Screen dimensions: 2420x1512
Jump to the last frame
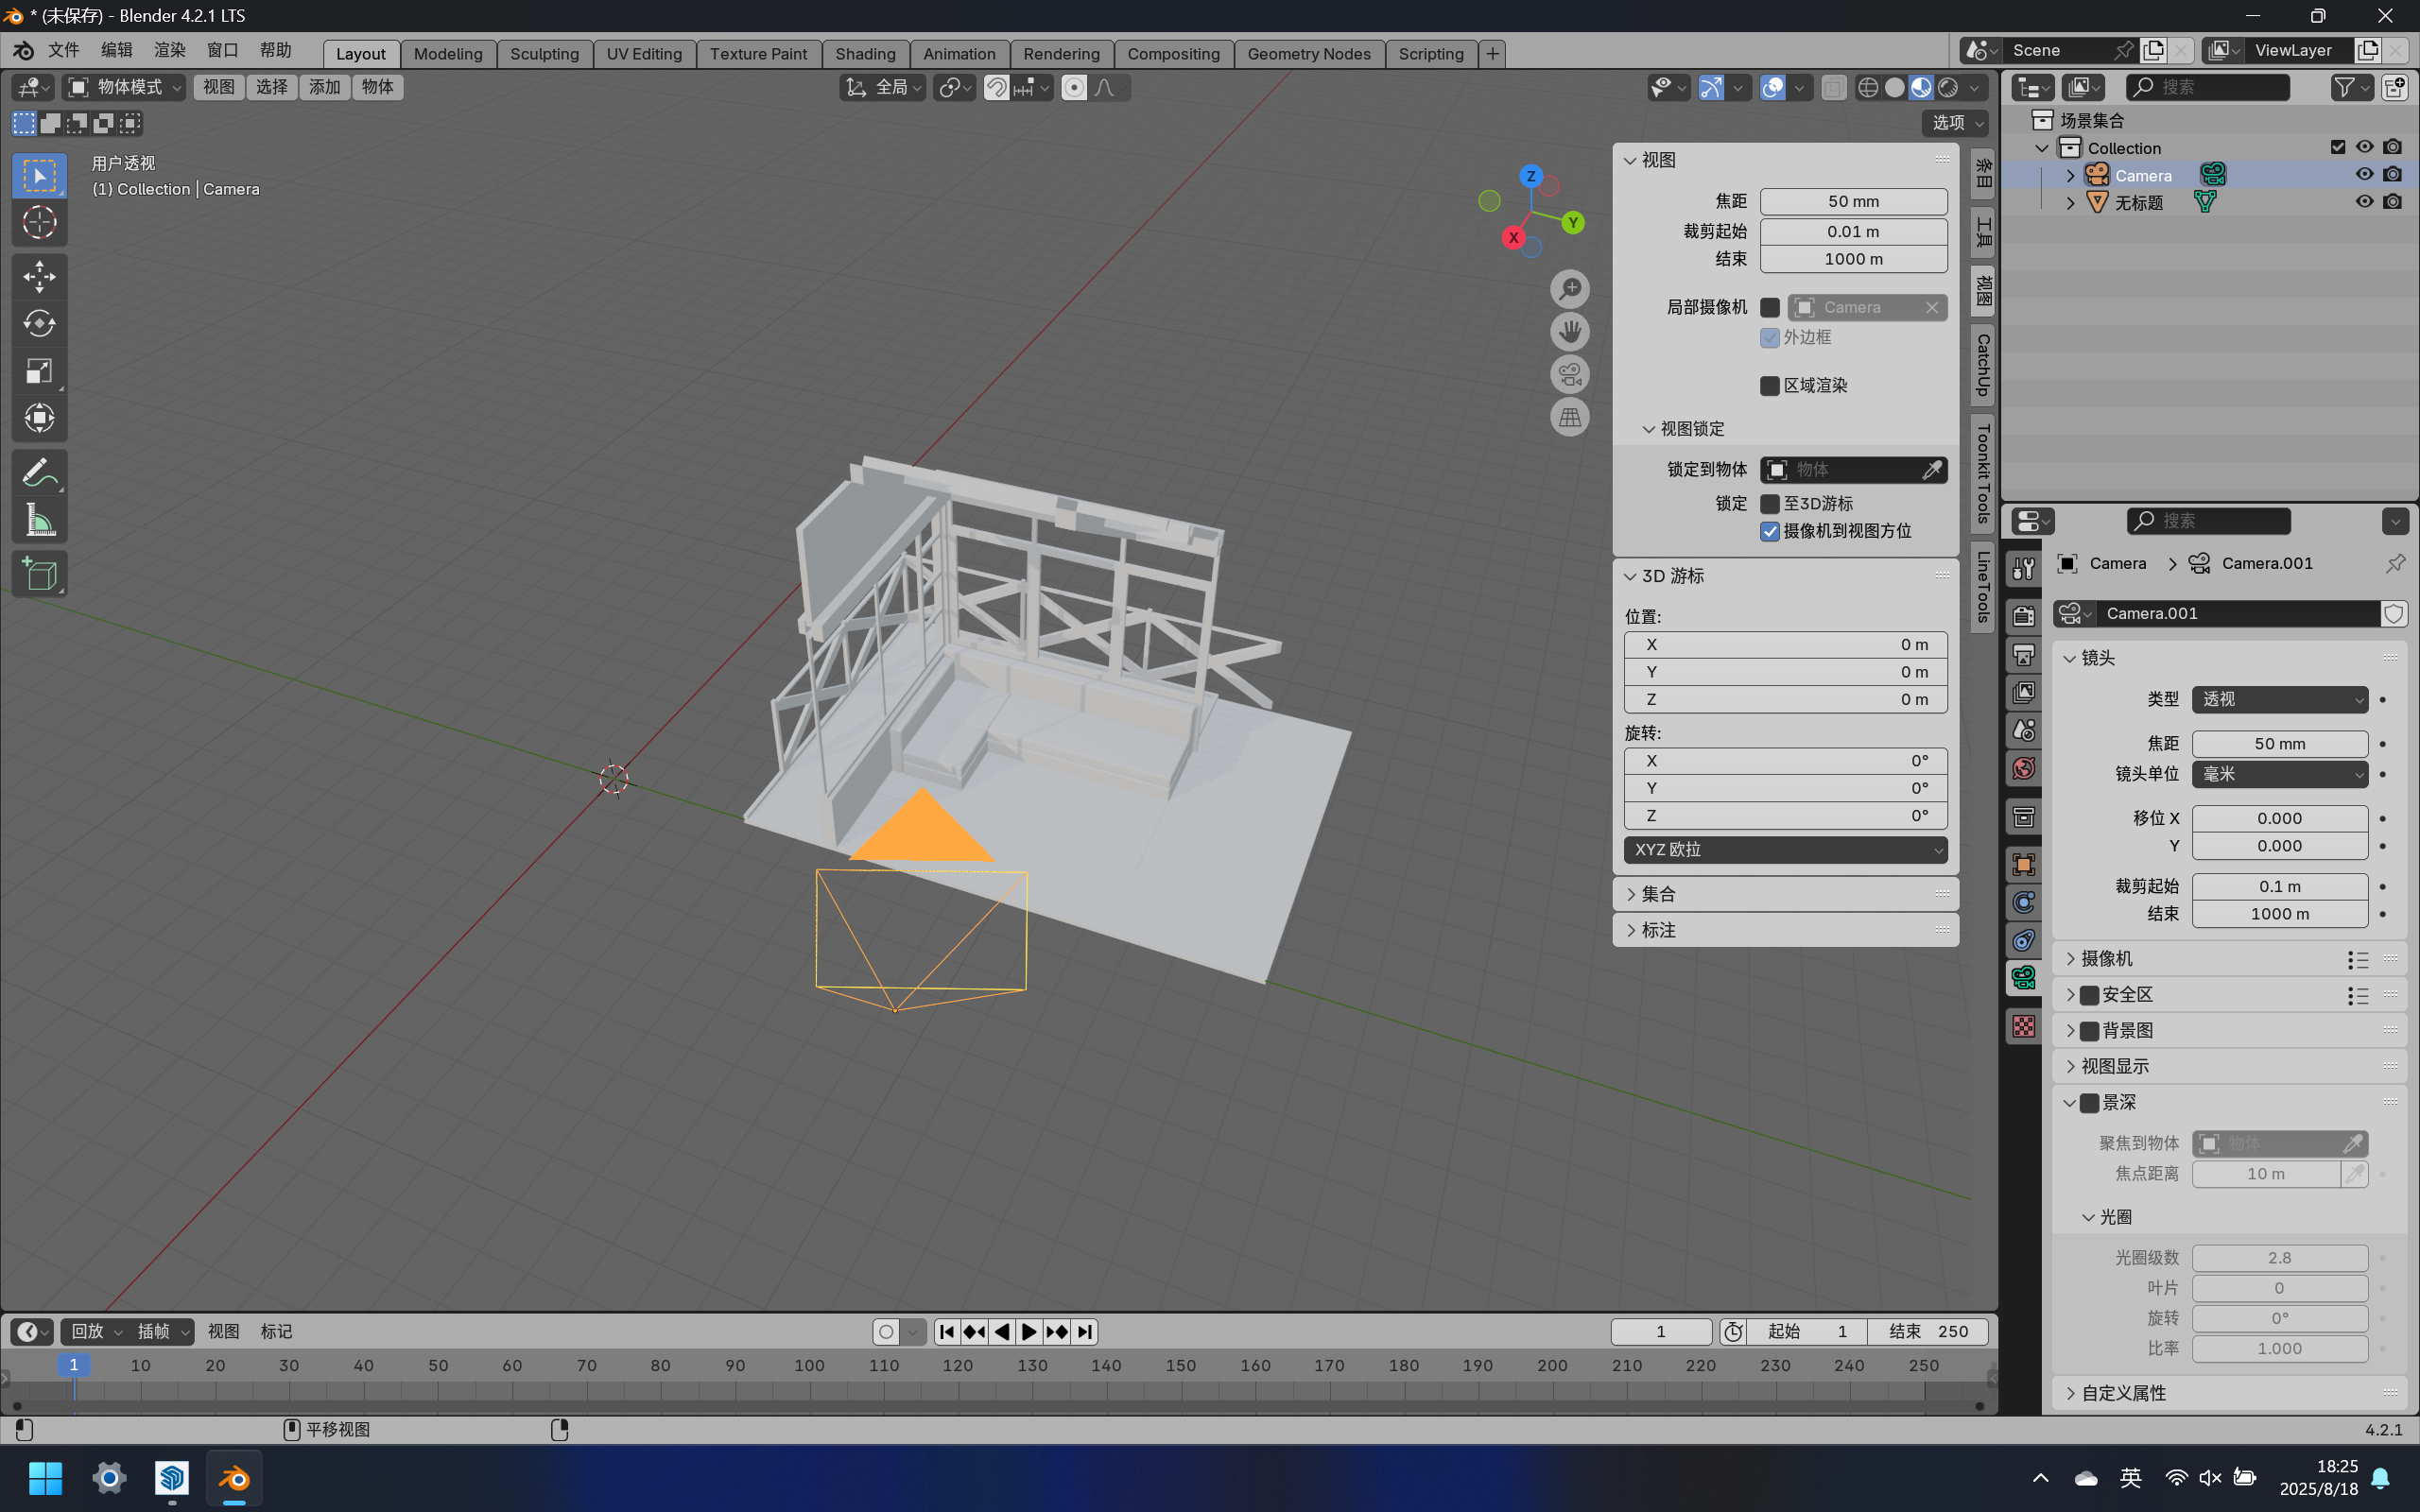1085,1332
